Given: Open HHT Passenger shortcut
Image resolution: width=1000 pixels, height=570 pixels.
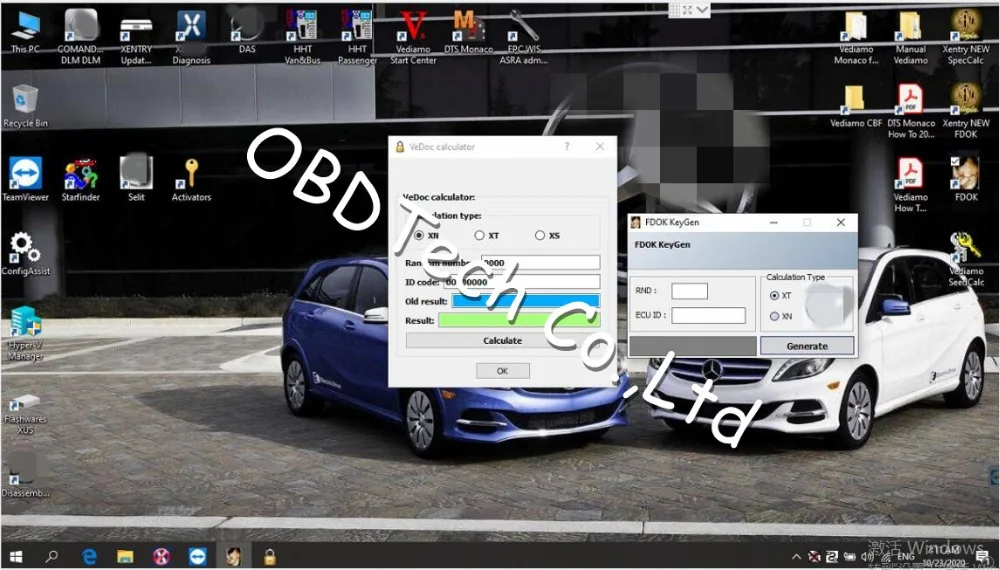Looking at the screenshot, I should [357, 37].
